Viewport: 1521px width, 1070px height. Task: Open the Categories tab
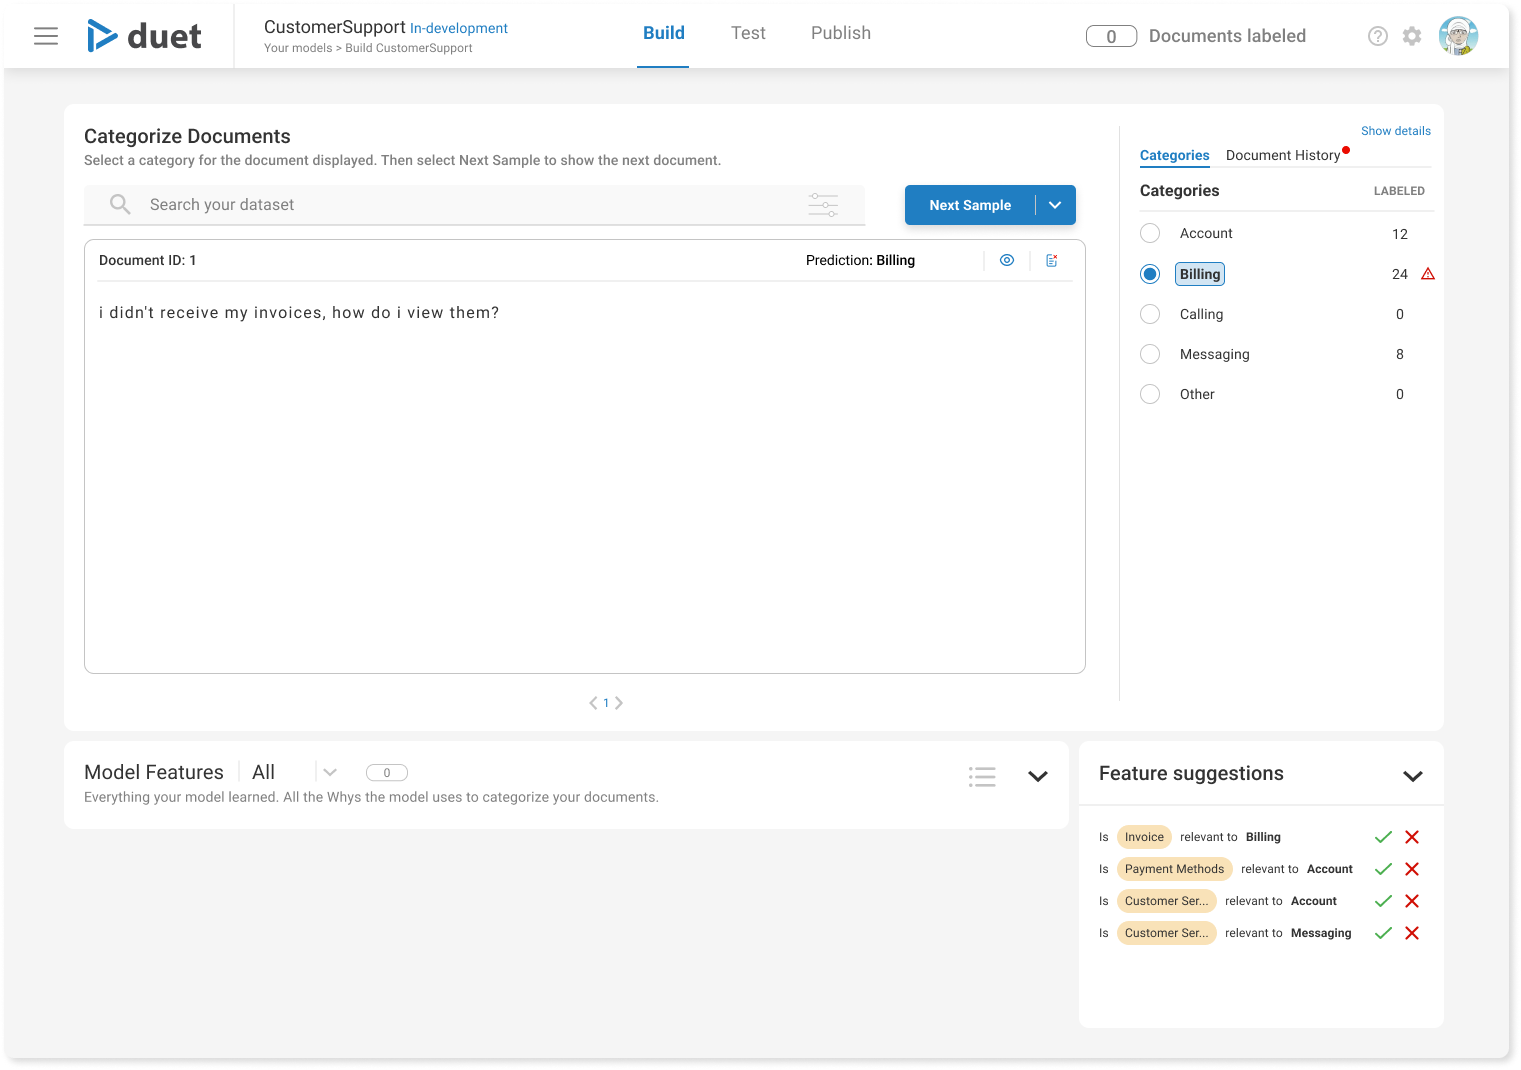click(x=1175, y=155)
